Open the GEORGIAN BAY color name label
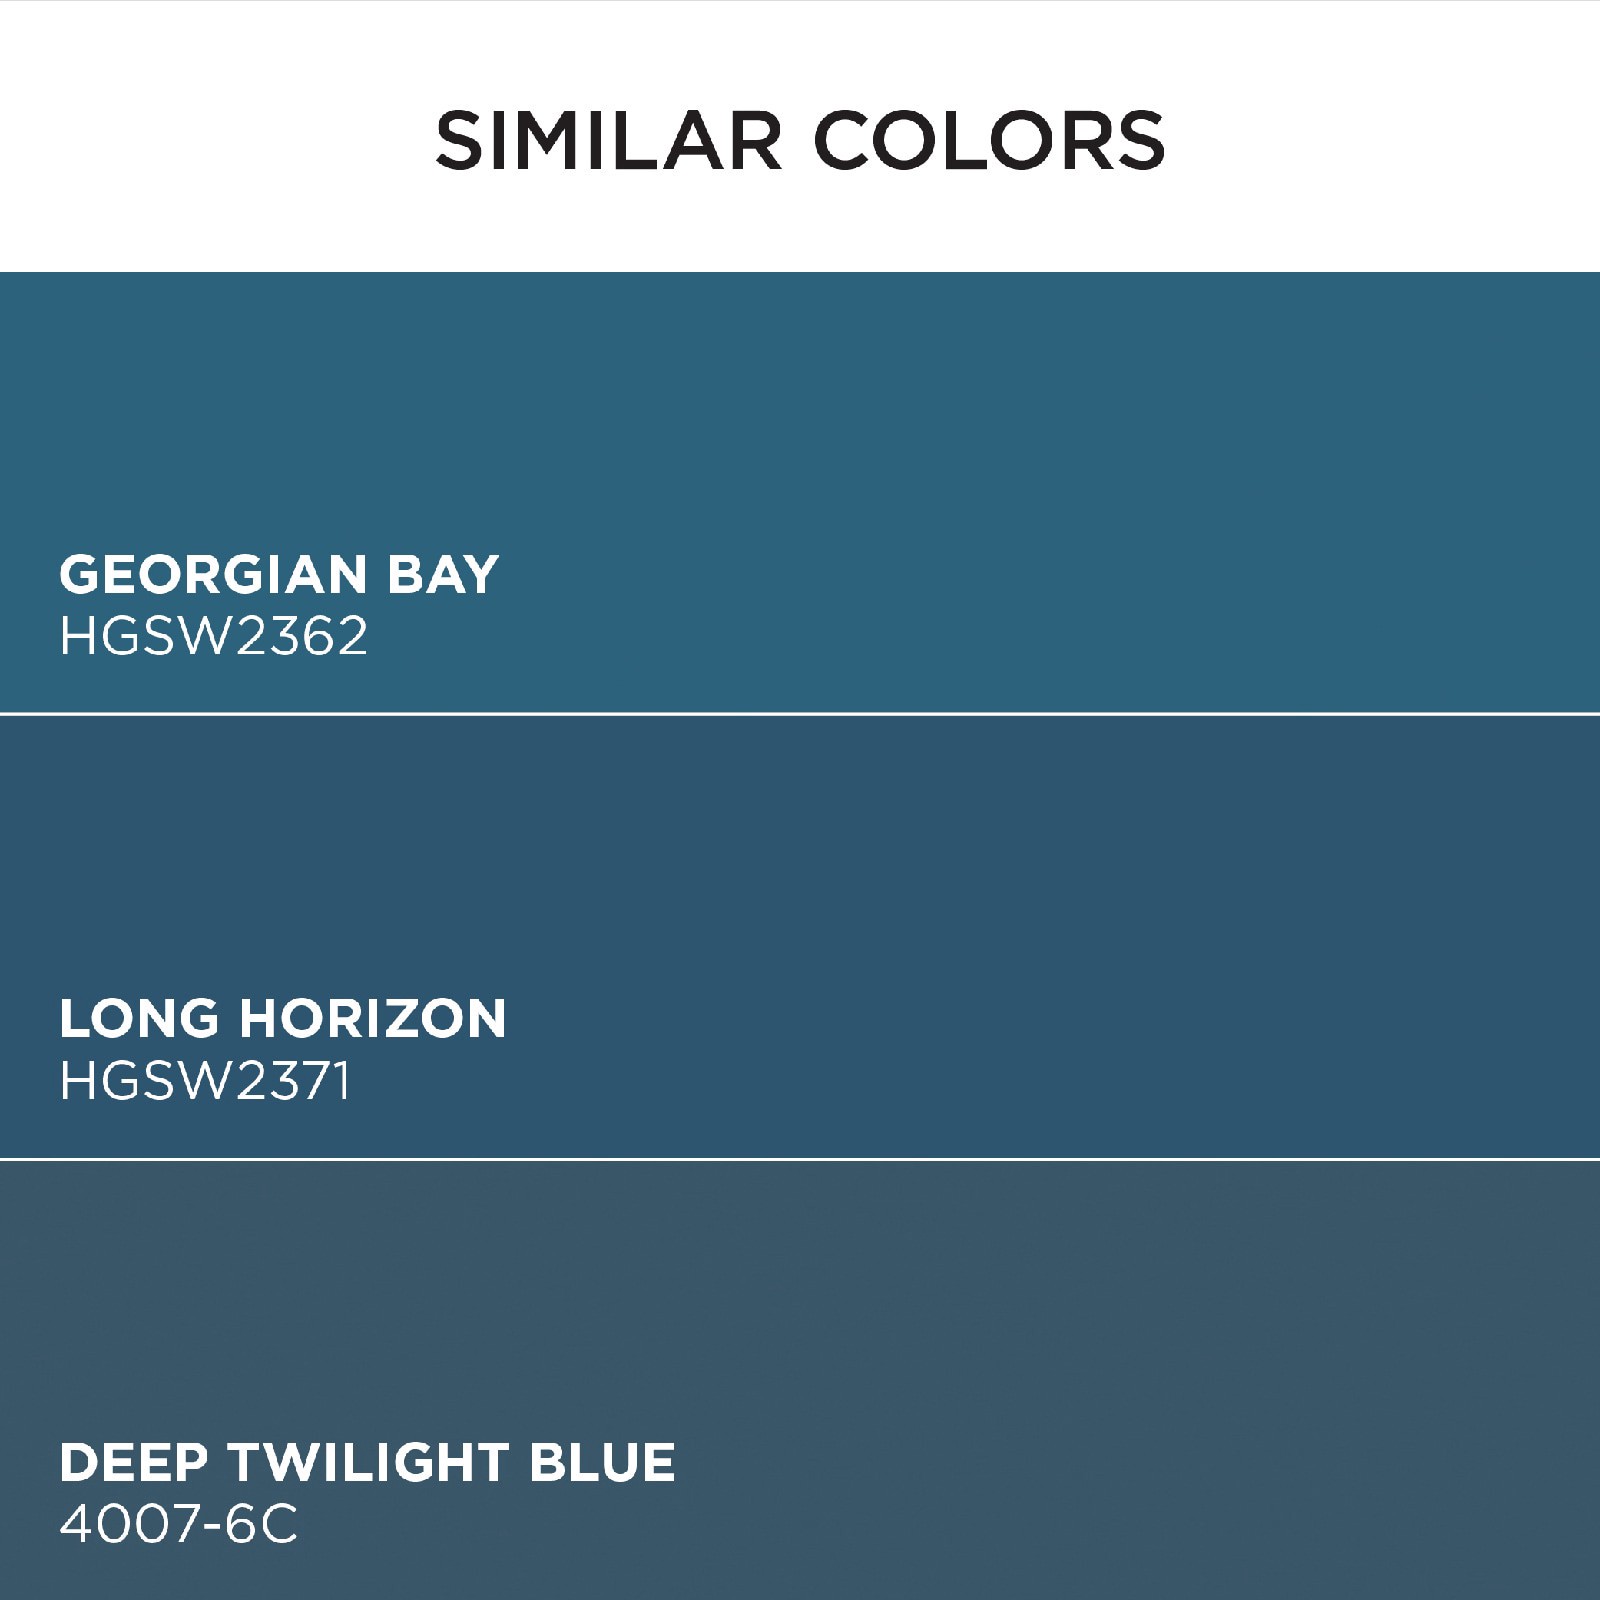The height and width of the screenshot is (1600, 1600). 278,575
